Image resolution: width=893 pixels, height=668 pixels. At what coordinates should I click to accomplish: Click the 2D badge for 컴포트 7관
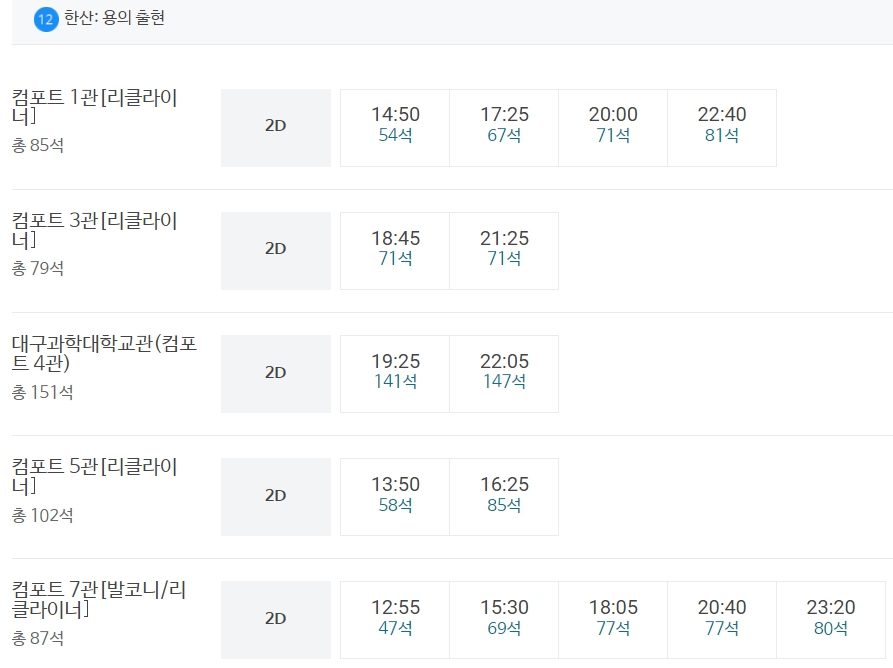[275, 619]
